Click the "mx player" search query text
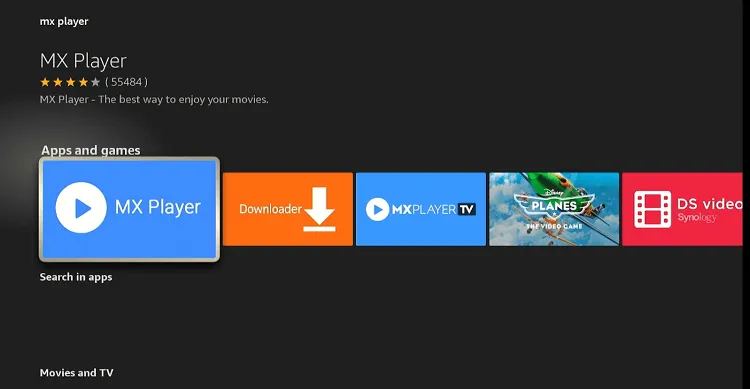Image resolution: width=750 pixels, height=389 pixels. coord(64,22)
